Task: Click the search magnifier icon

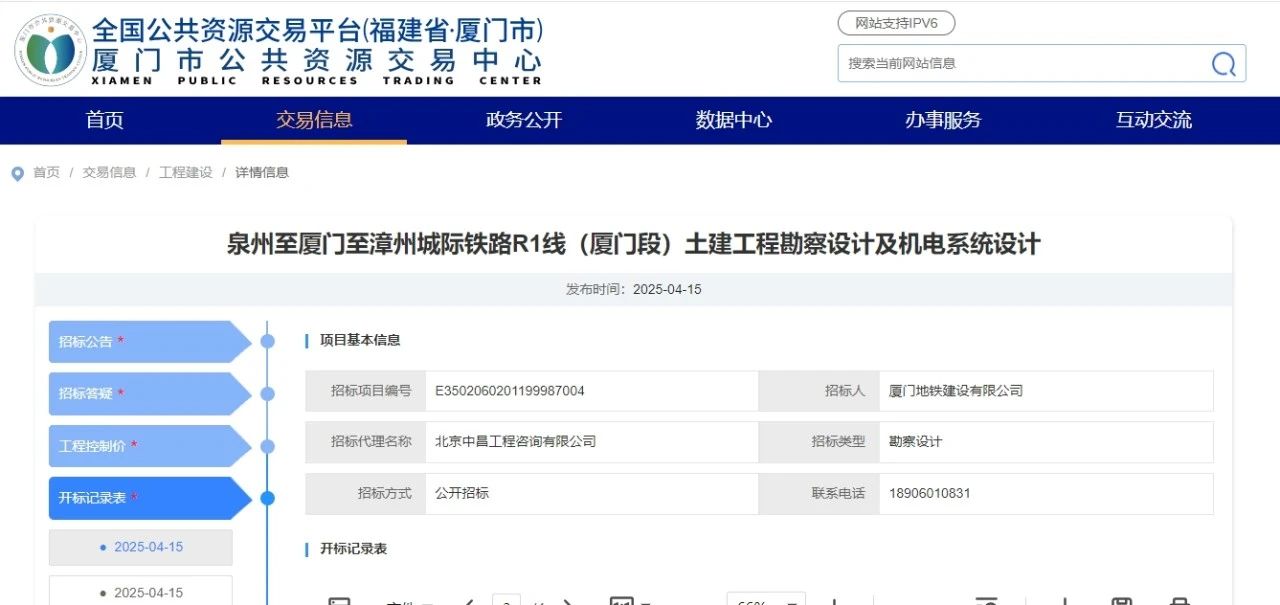Action: tap(1223, 64)
